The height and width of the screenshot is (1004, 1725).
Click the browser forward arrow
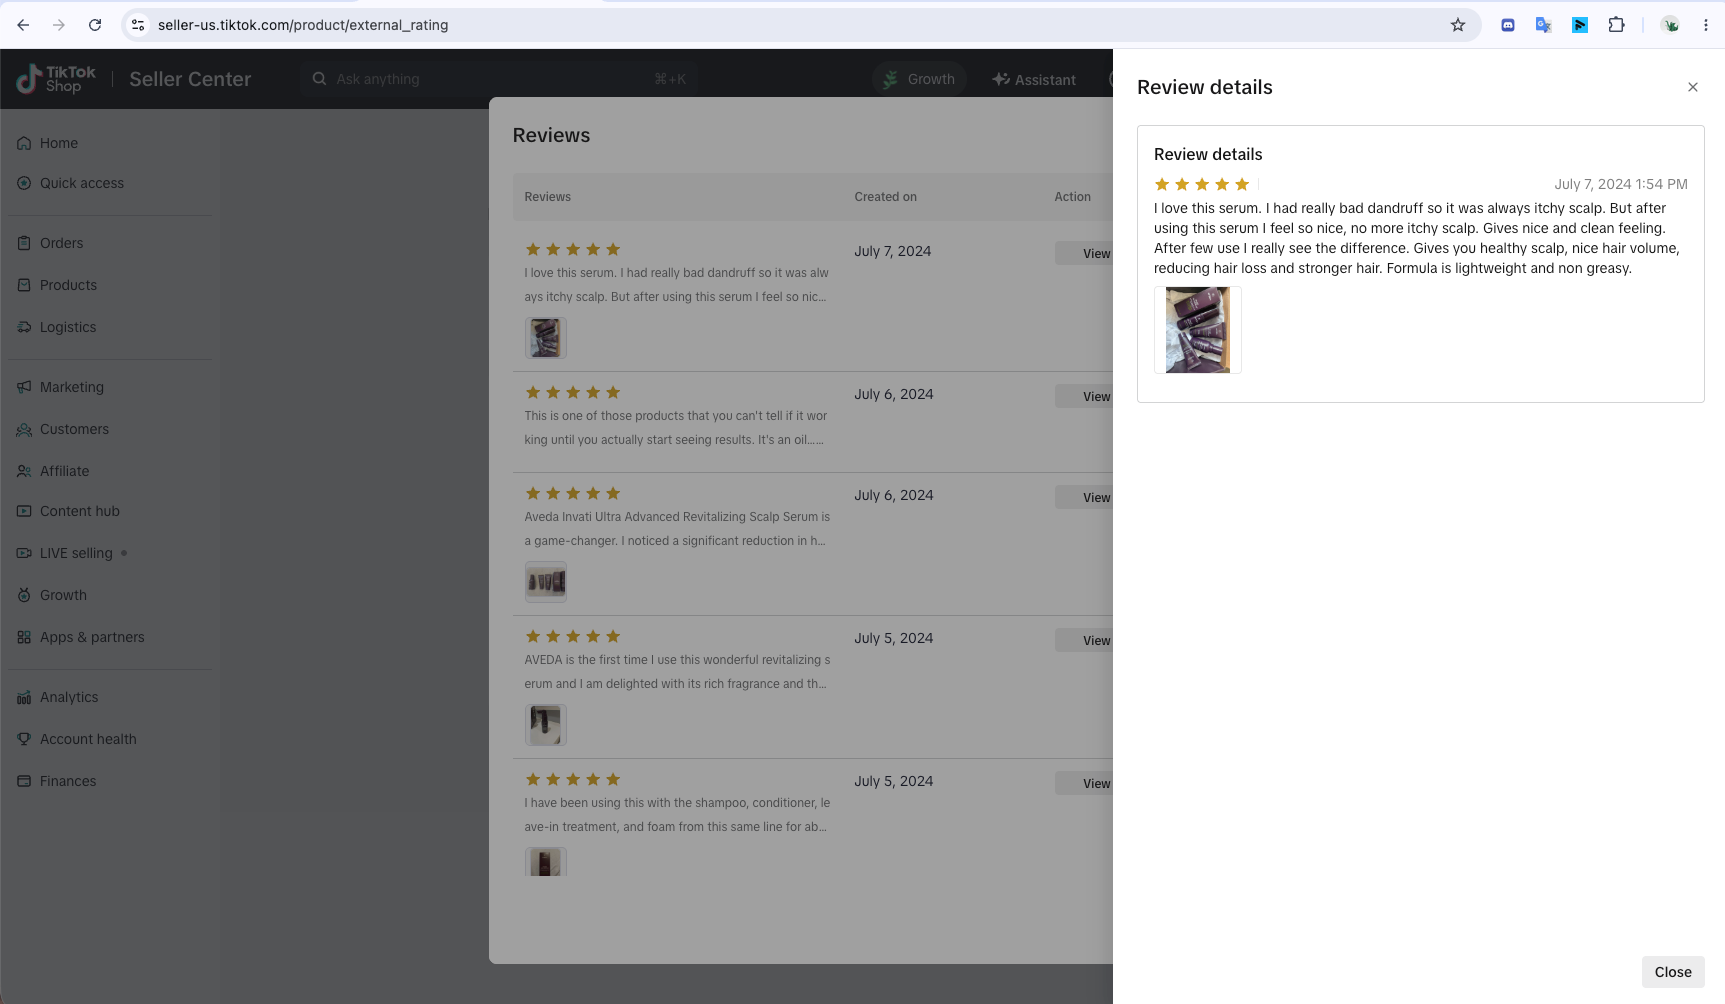click(x=59, y=25)
